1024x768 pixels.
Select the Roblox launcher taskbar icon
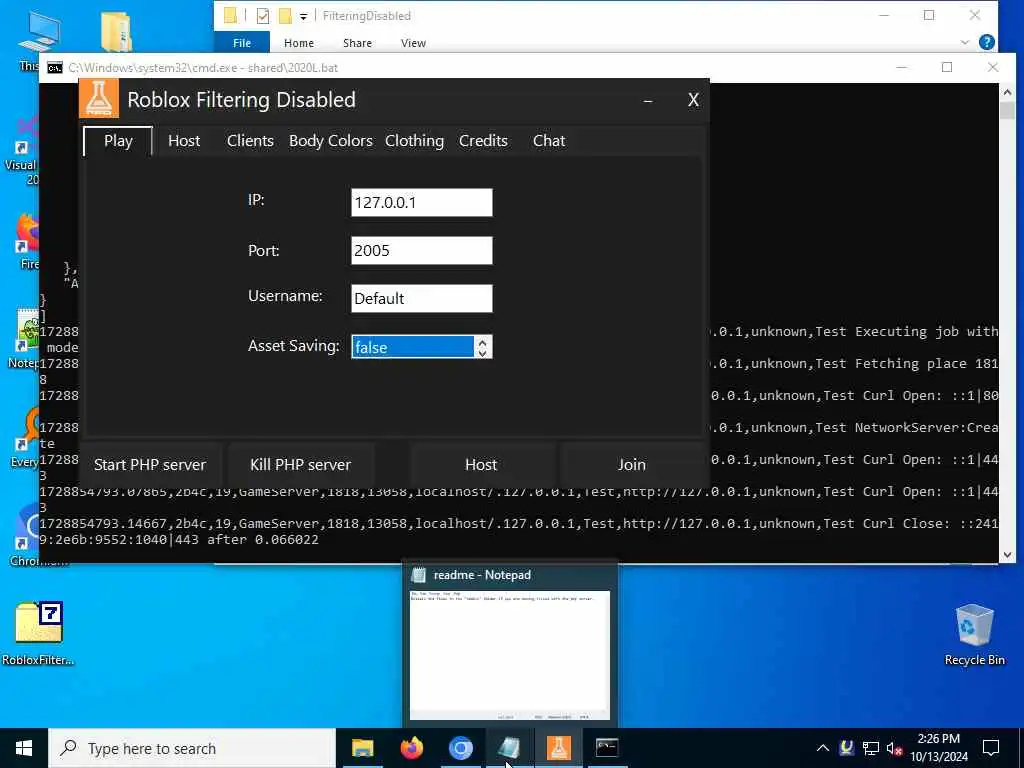coord(558,748)
